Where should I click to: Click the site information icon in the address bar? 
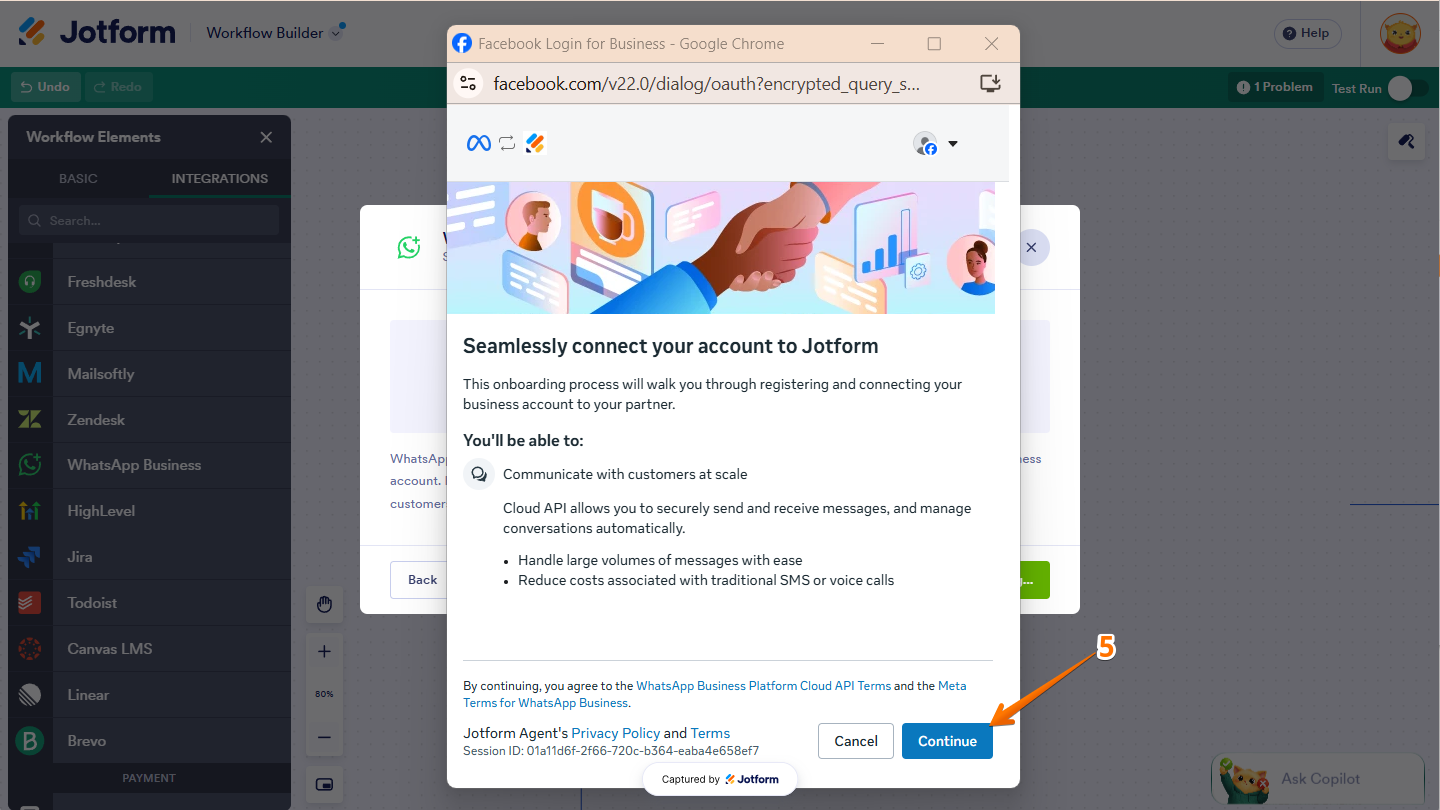tap(468, 83)
